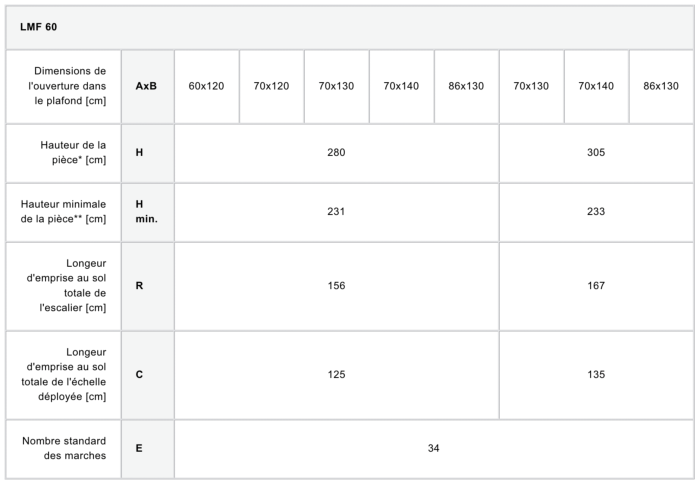Select the 70x120 dimension cell
This screenshot has height=486, width=700.
tap(271, 86)
